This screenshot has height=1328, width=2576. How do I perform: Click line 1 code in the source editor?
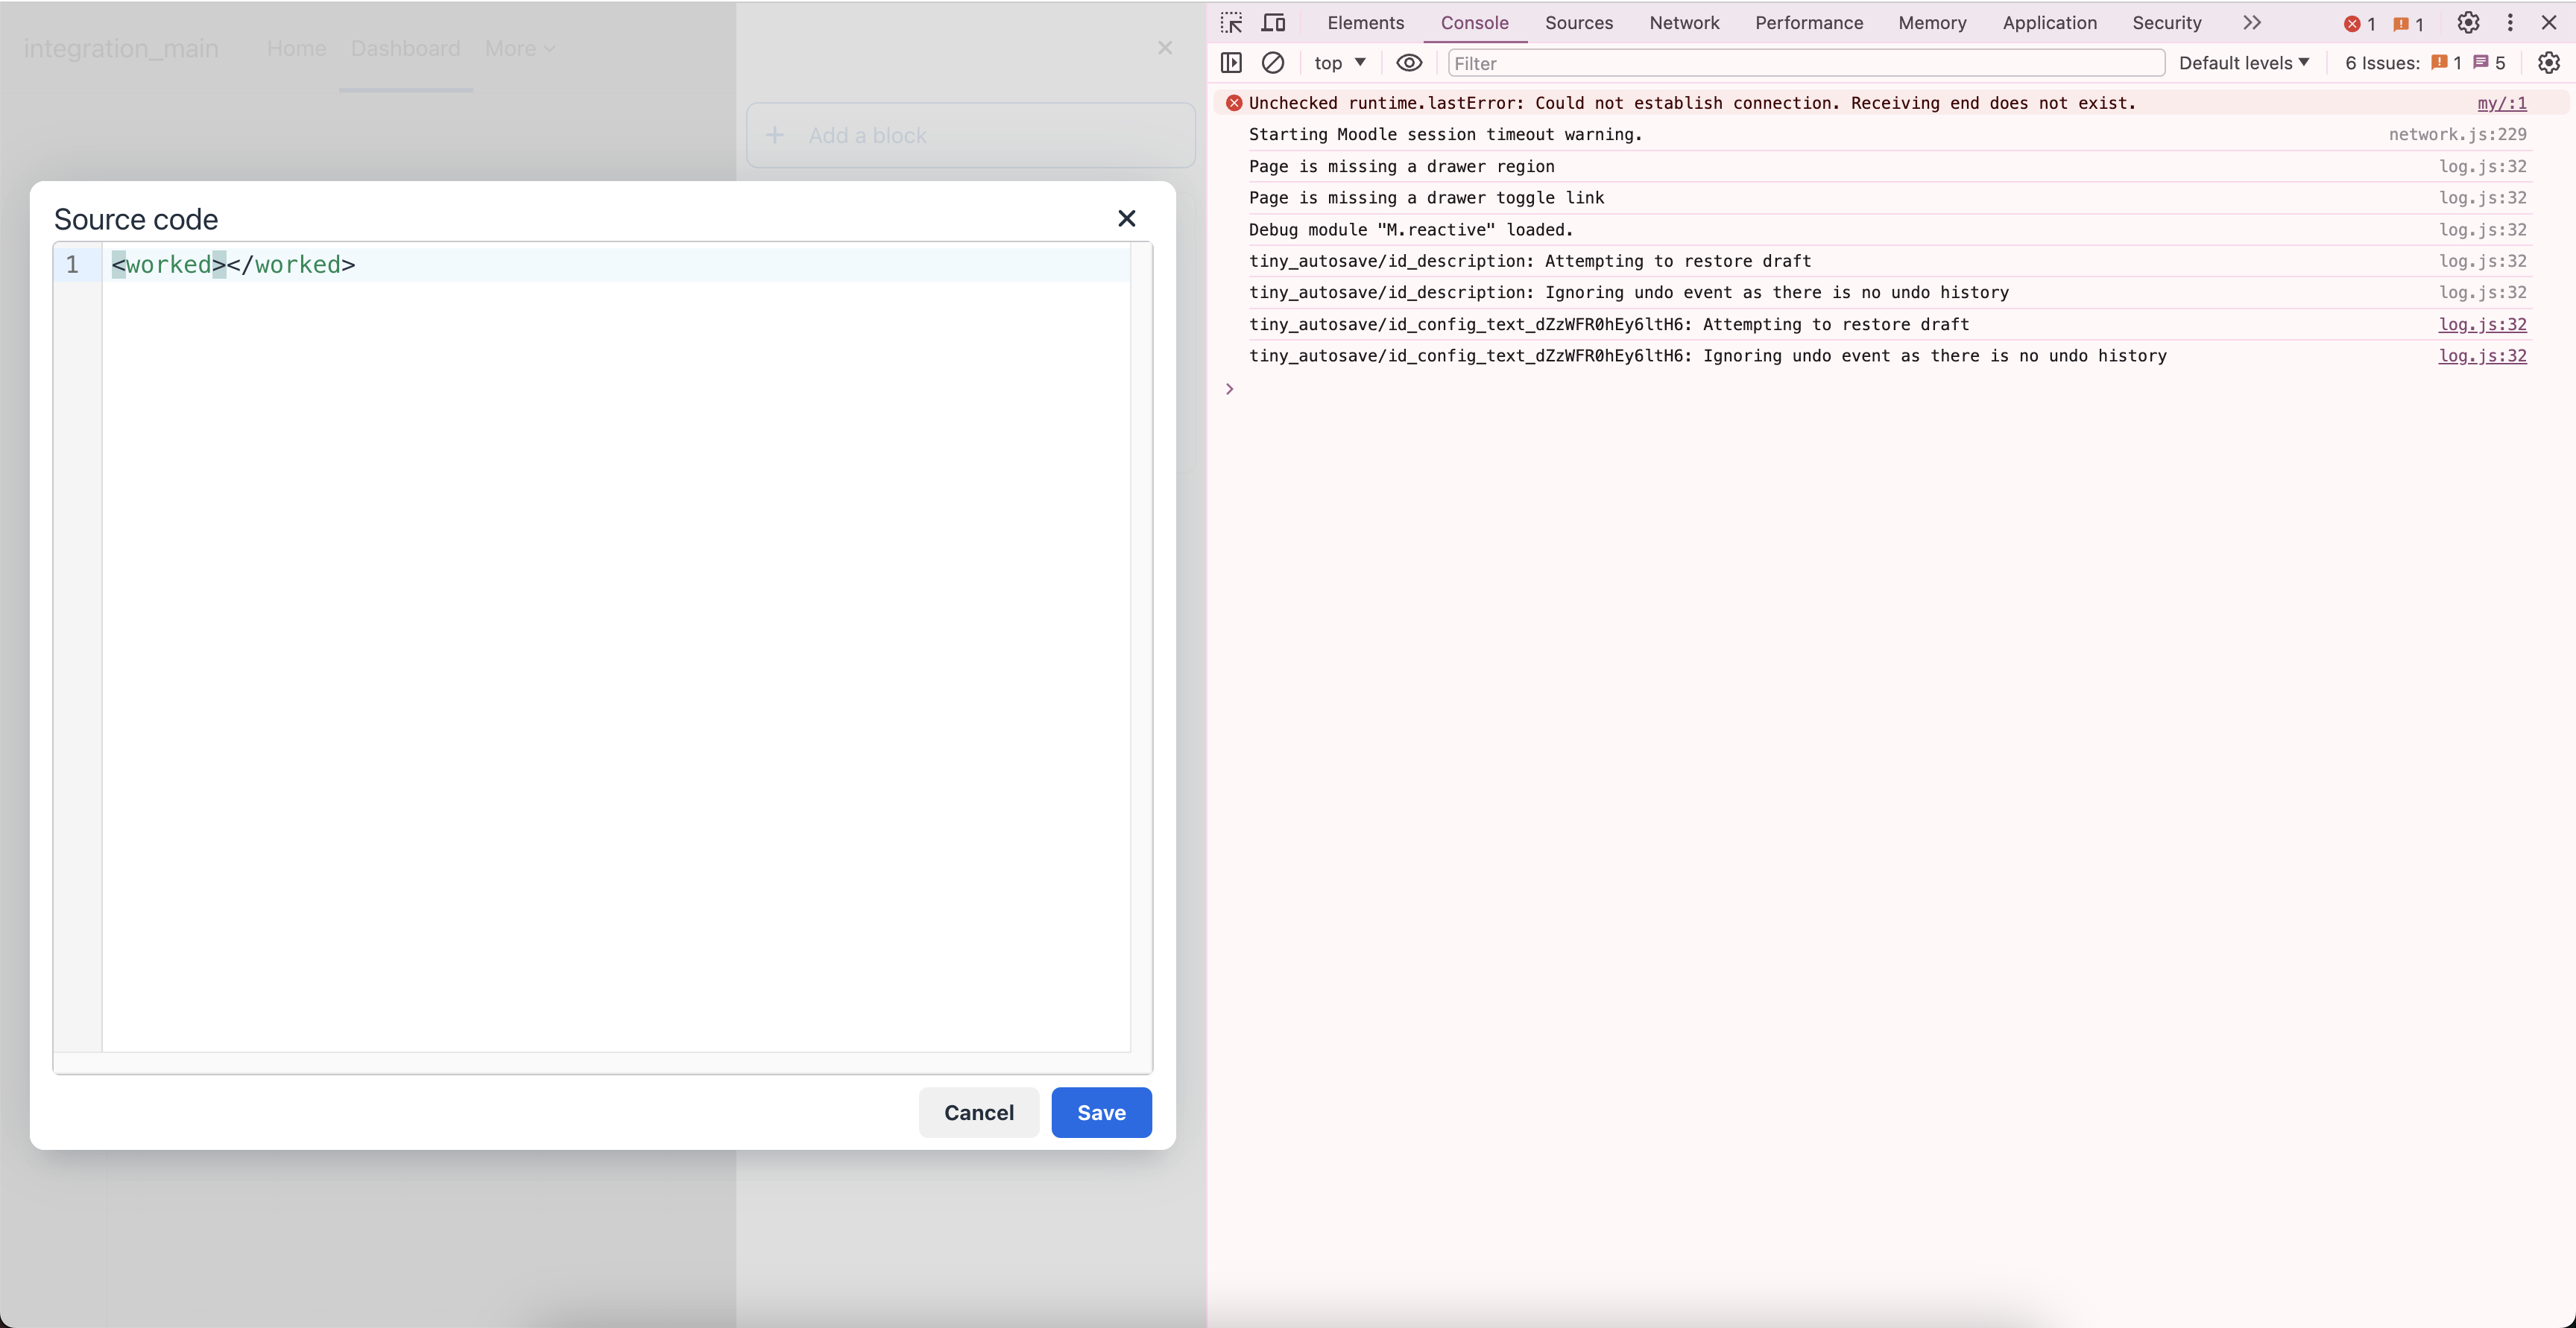pyautogui.click(x=233, y=264)
